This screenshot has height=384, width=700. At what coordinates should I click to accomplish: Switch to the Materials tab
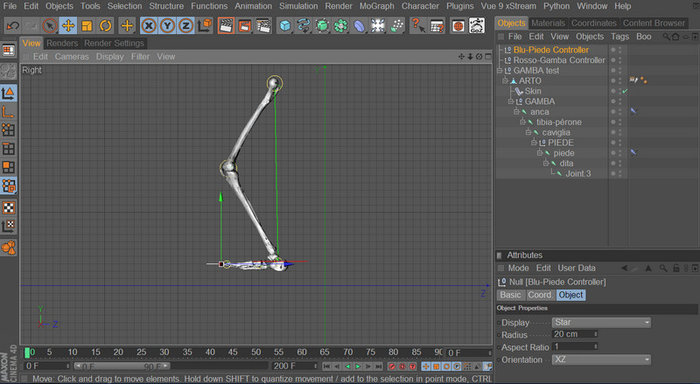(548, 23)
